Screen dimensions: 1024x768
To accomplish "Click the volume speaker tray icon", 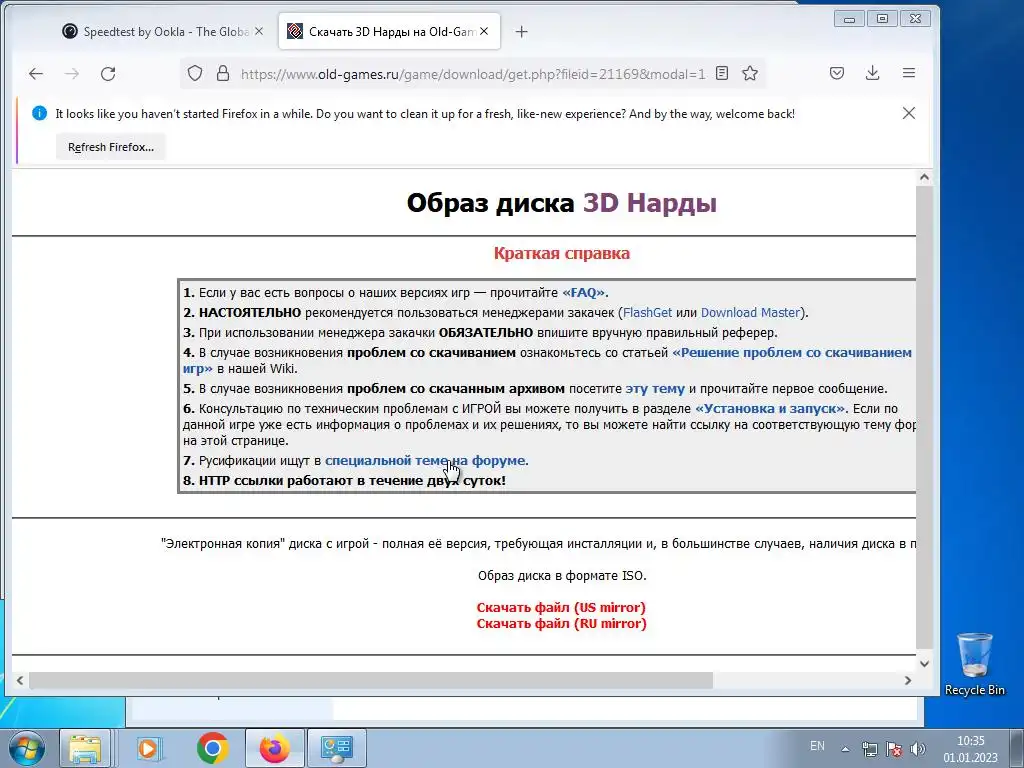I will click(918, 749).
